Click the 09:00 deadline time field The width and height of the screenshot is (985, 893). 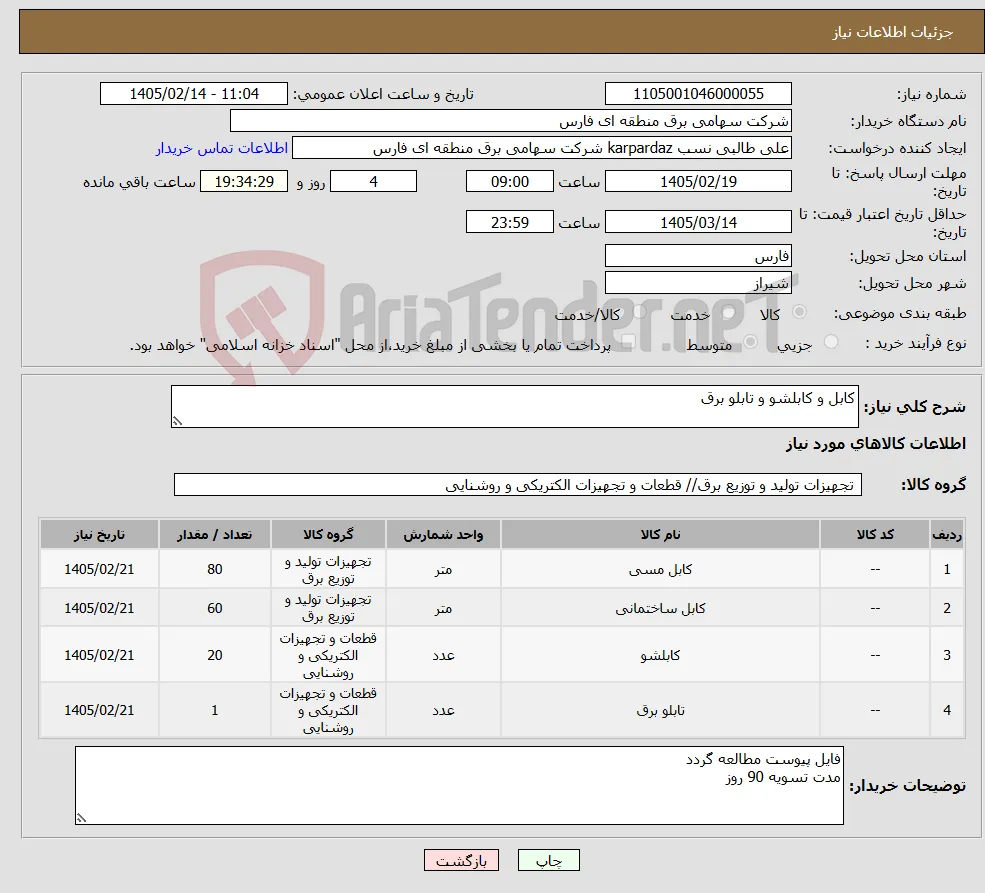point(509,181)
